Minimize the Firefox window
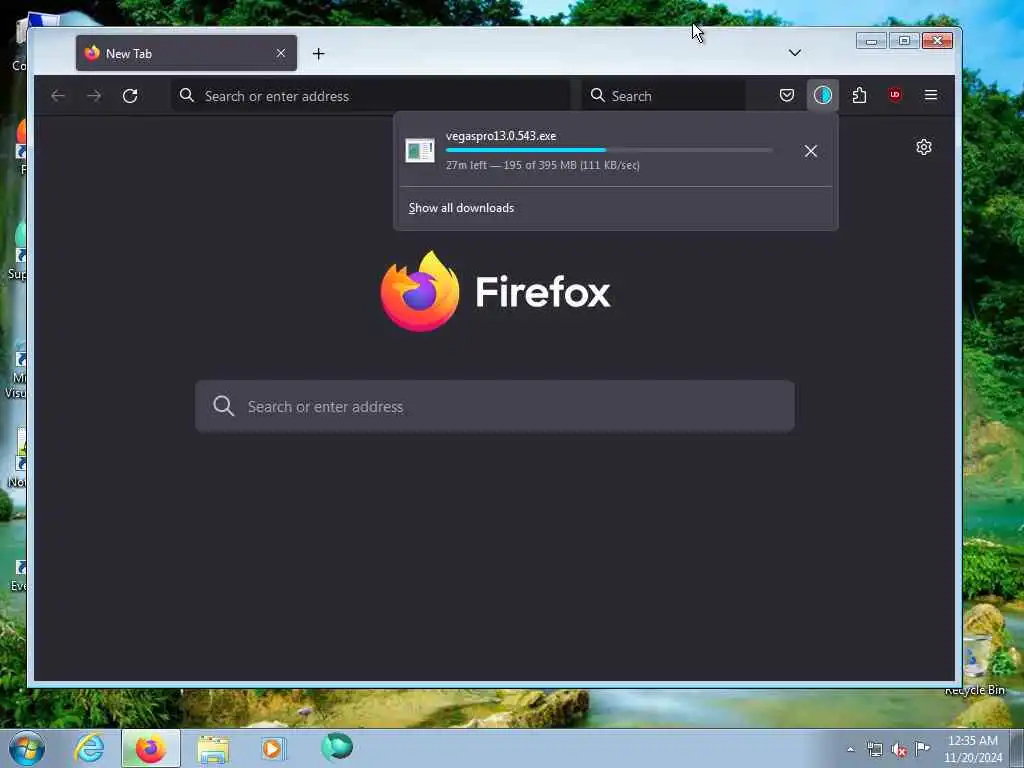Image resolution: width=1024 pixels, height=768 pixels. [x=871, y=41]
